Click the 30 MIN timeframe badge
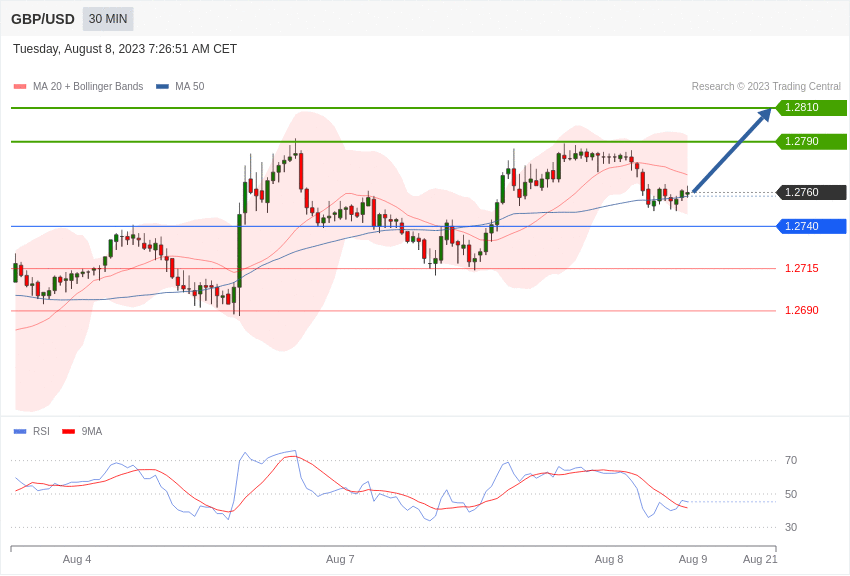The height and width of the screenshot is (576, 850). pyautogui.click(x=108, y=19)
